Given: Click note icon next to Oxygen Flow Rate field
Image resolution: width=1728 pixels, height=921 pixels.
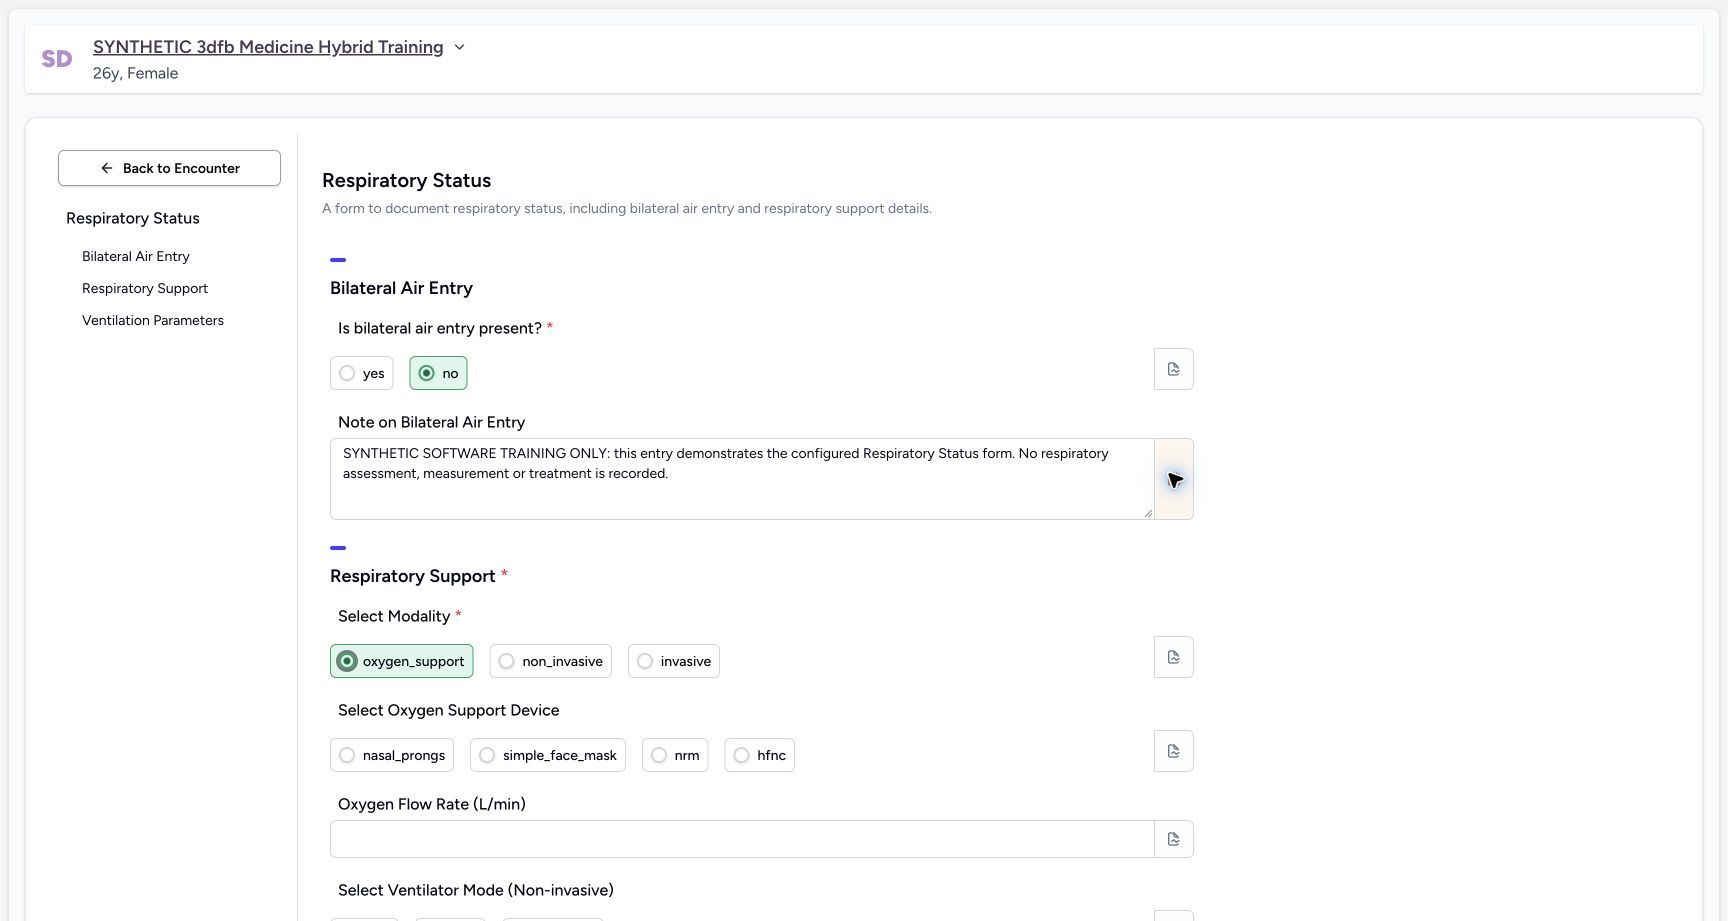Looking at the screenshot, I should pos(1174,839).
